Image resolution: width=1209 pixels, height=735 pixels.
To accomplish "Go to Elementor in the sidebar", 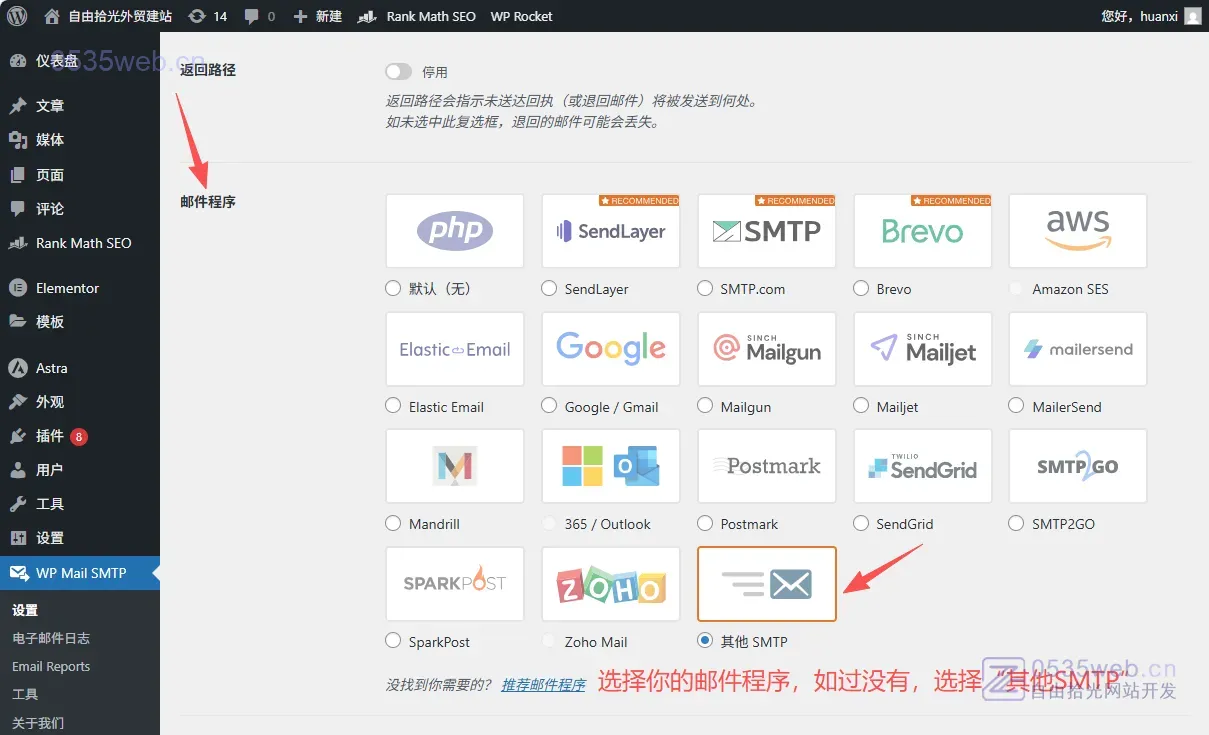I will [67, 288].
